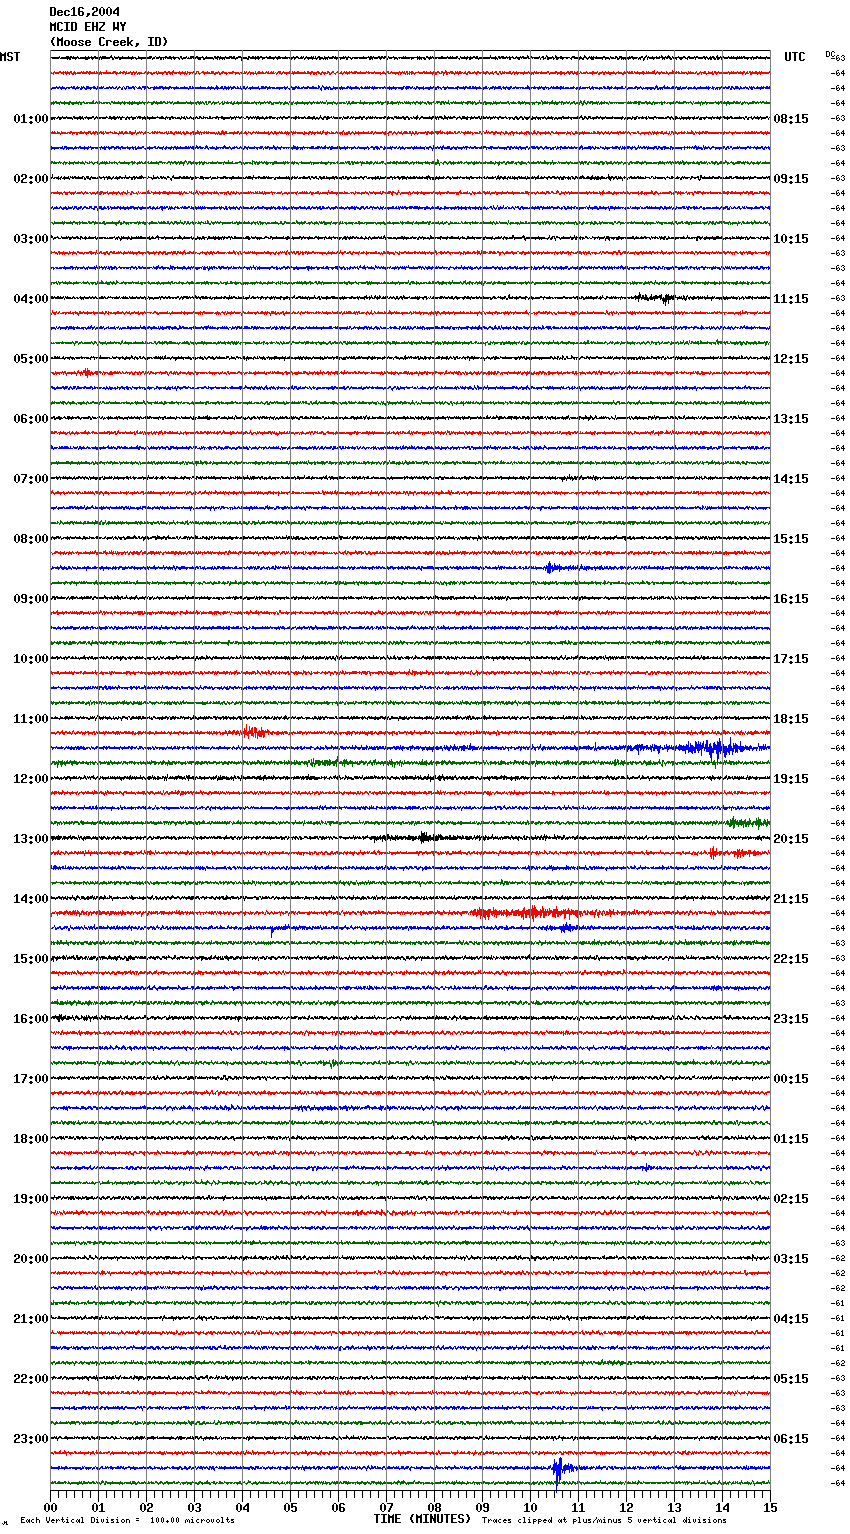Select the 22:00 MST row label
This screenshot has height=1534, width=850.
point(31,1379)
